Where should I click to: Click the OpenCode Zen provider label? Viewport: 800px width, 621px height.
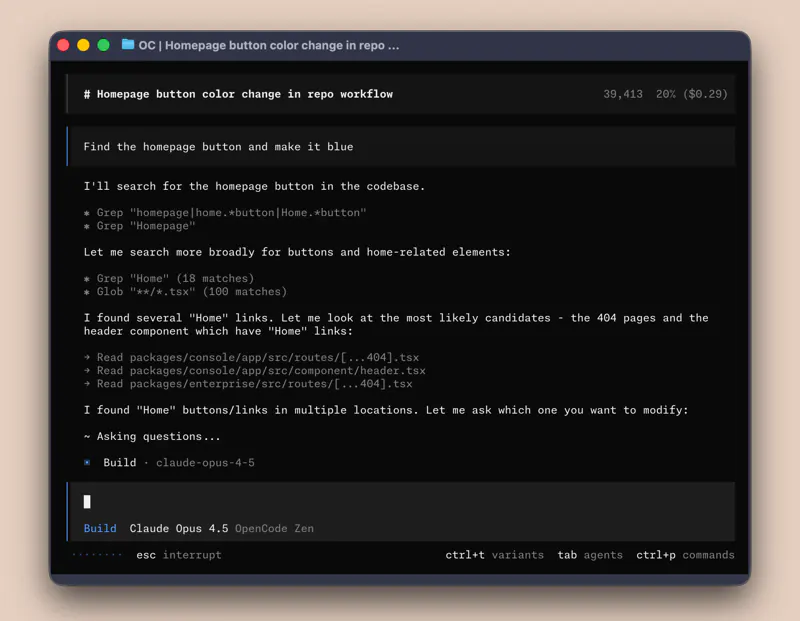tap(274, 528)
